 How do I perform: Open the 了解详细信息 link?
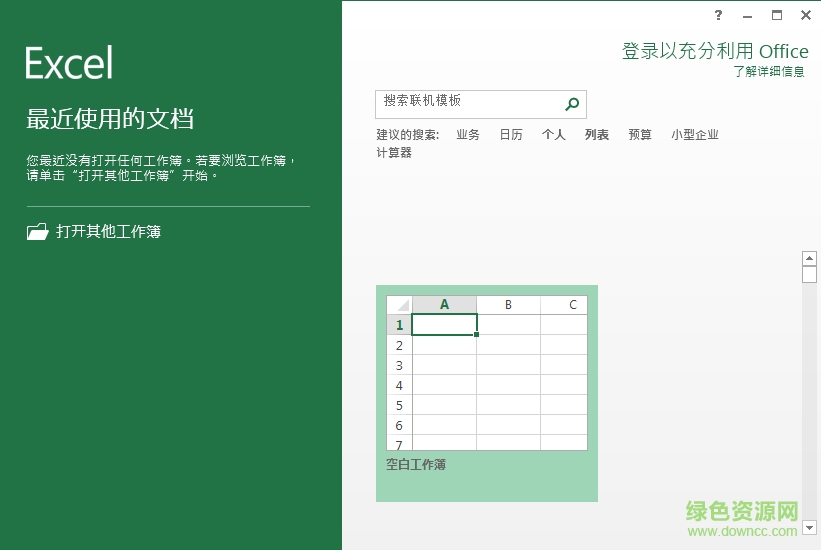[768, 72]
